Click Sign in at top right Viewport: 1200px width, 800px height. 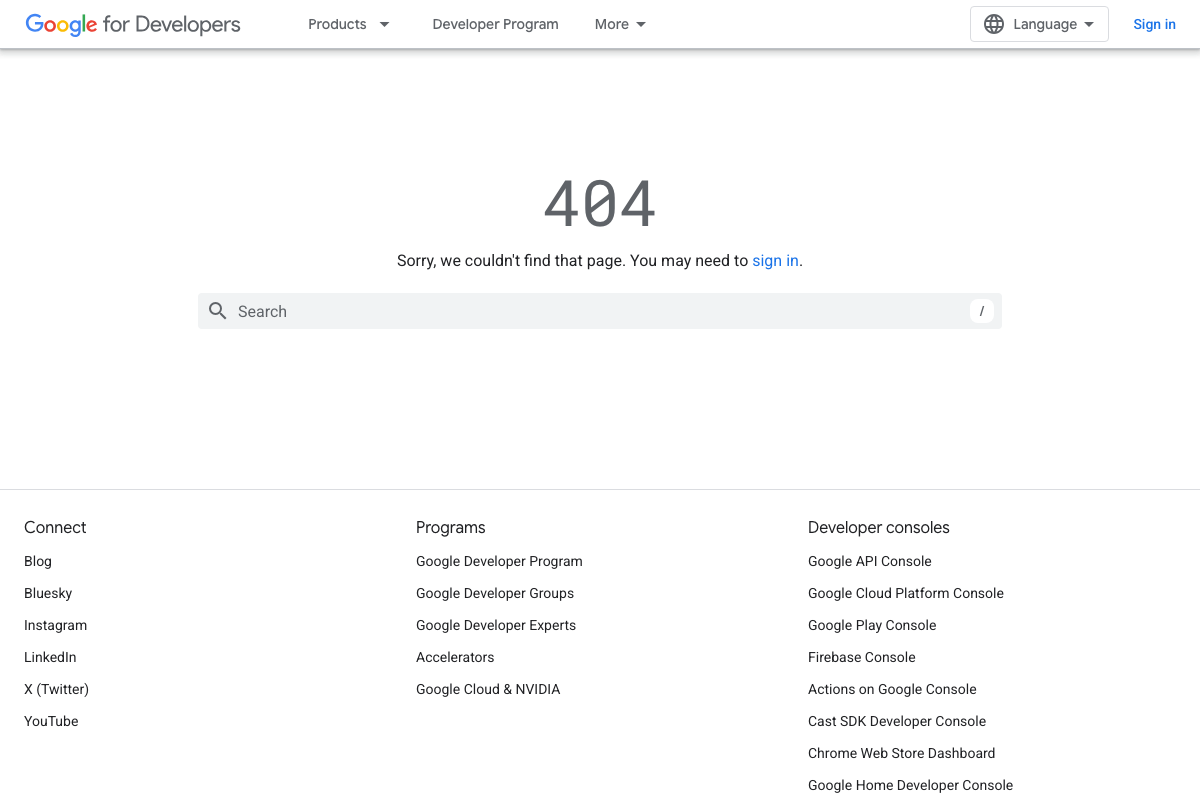(1154, 24)
